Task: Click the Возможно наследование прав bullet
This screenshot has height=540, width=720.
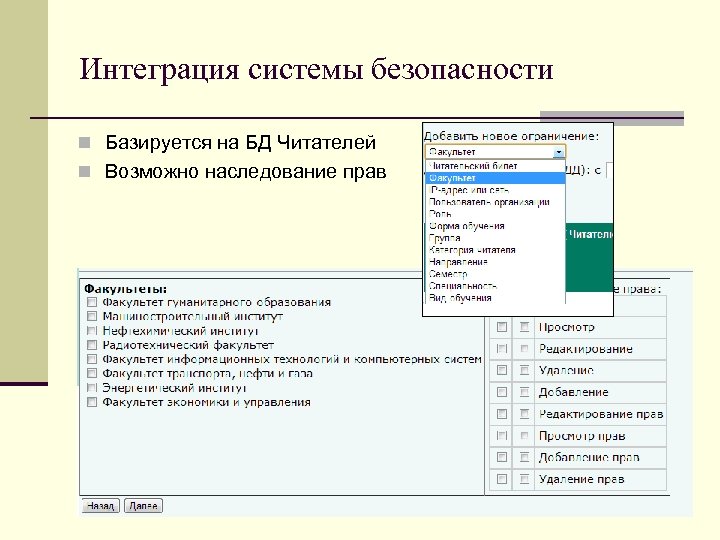Action: click(x=246, y=172)
